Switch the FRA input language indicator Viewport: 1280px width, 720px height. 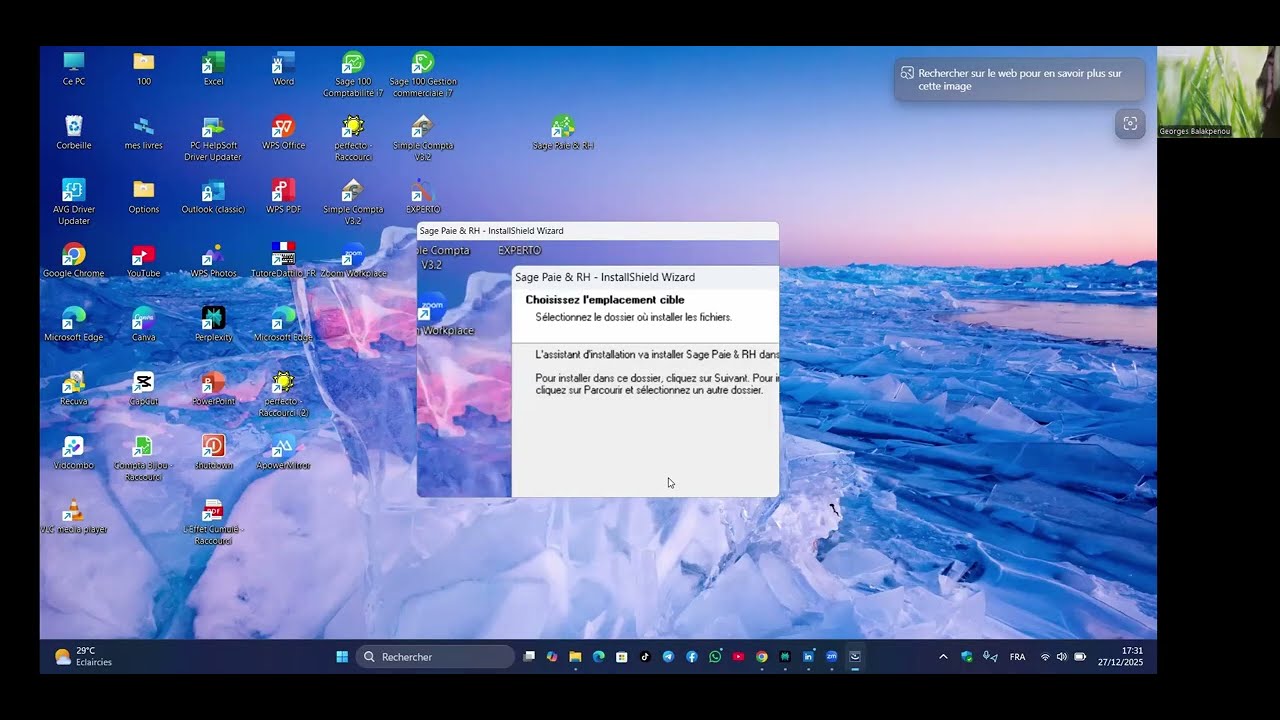(x=1018, y=657)
